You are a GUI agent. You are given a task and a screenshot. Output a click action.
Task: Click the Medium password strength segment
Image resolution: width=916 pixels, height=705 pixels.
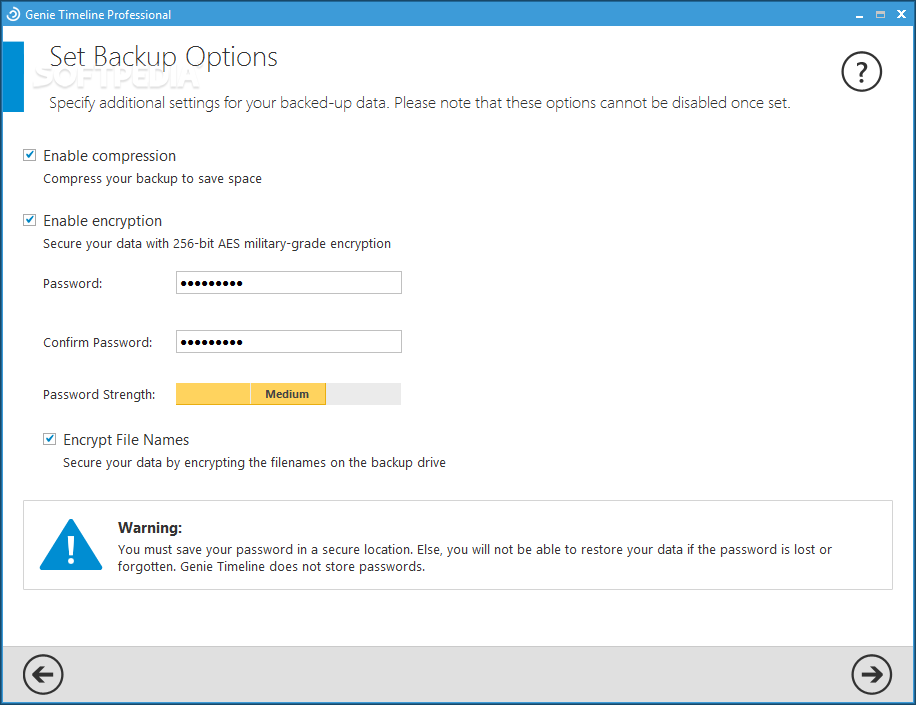pyautogui.click(x=288, y=394)
